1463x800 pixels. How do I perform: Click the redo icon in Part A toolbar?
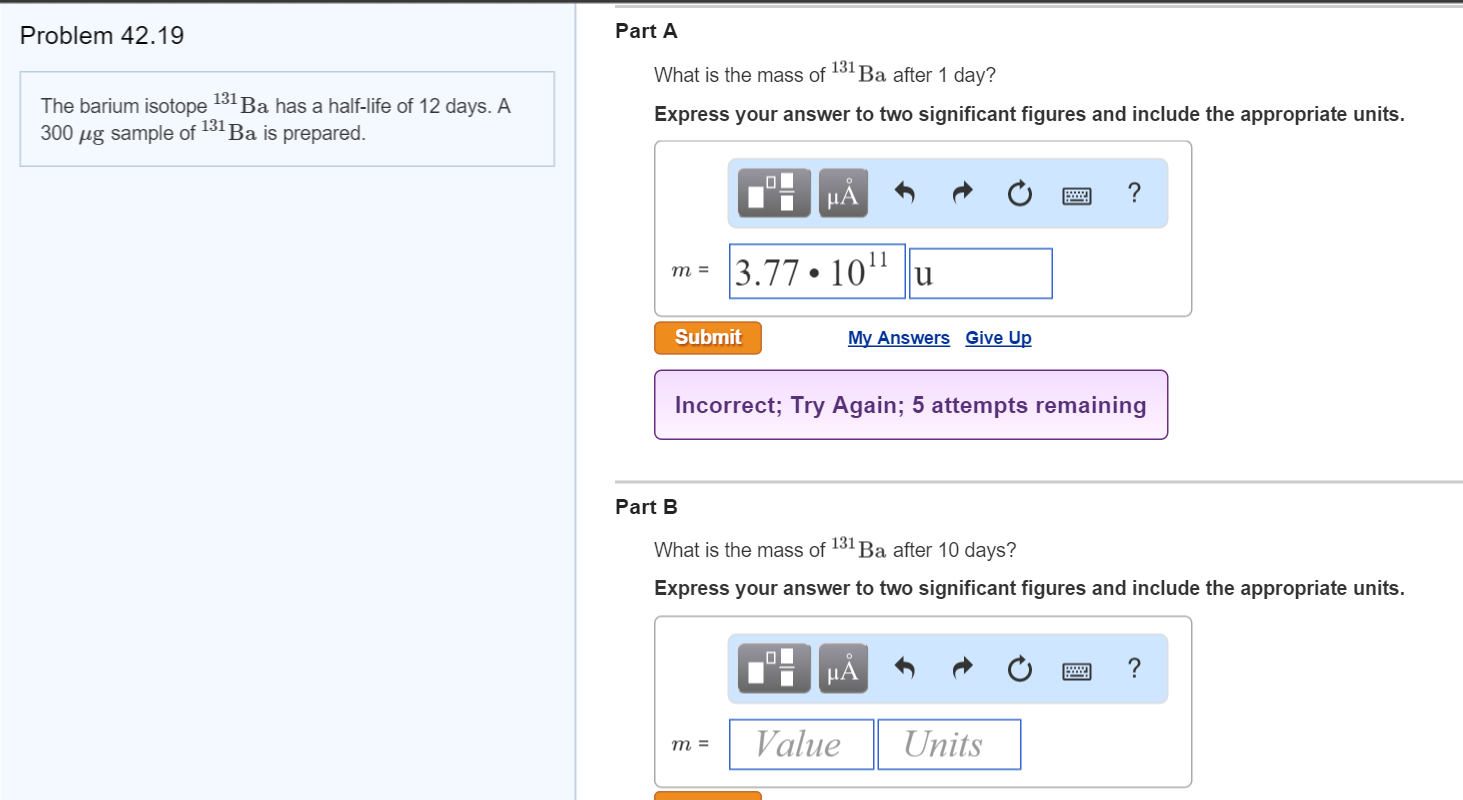pyautogui.click(x=961, y=192)
